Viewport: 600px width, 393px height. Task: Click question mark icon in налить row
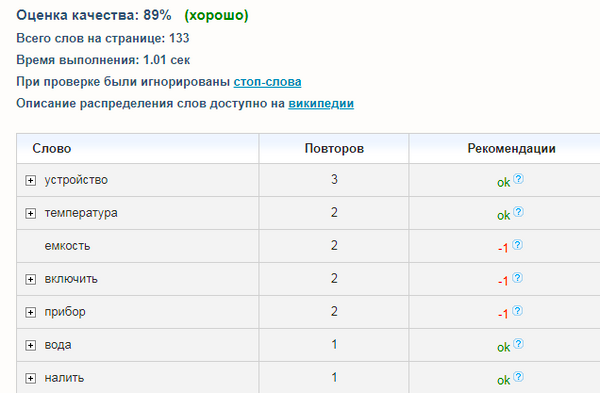pos(518,377)
